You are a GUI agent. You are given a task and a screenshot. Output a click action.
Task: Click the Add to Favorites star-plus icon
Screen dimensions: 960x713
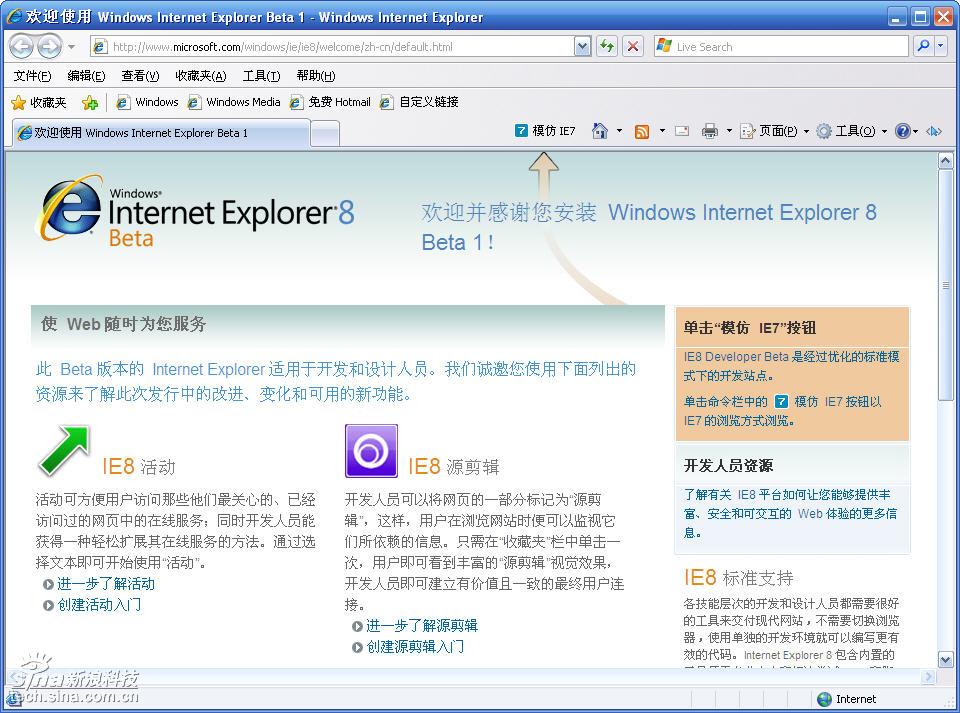click(90, 103)
